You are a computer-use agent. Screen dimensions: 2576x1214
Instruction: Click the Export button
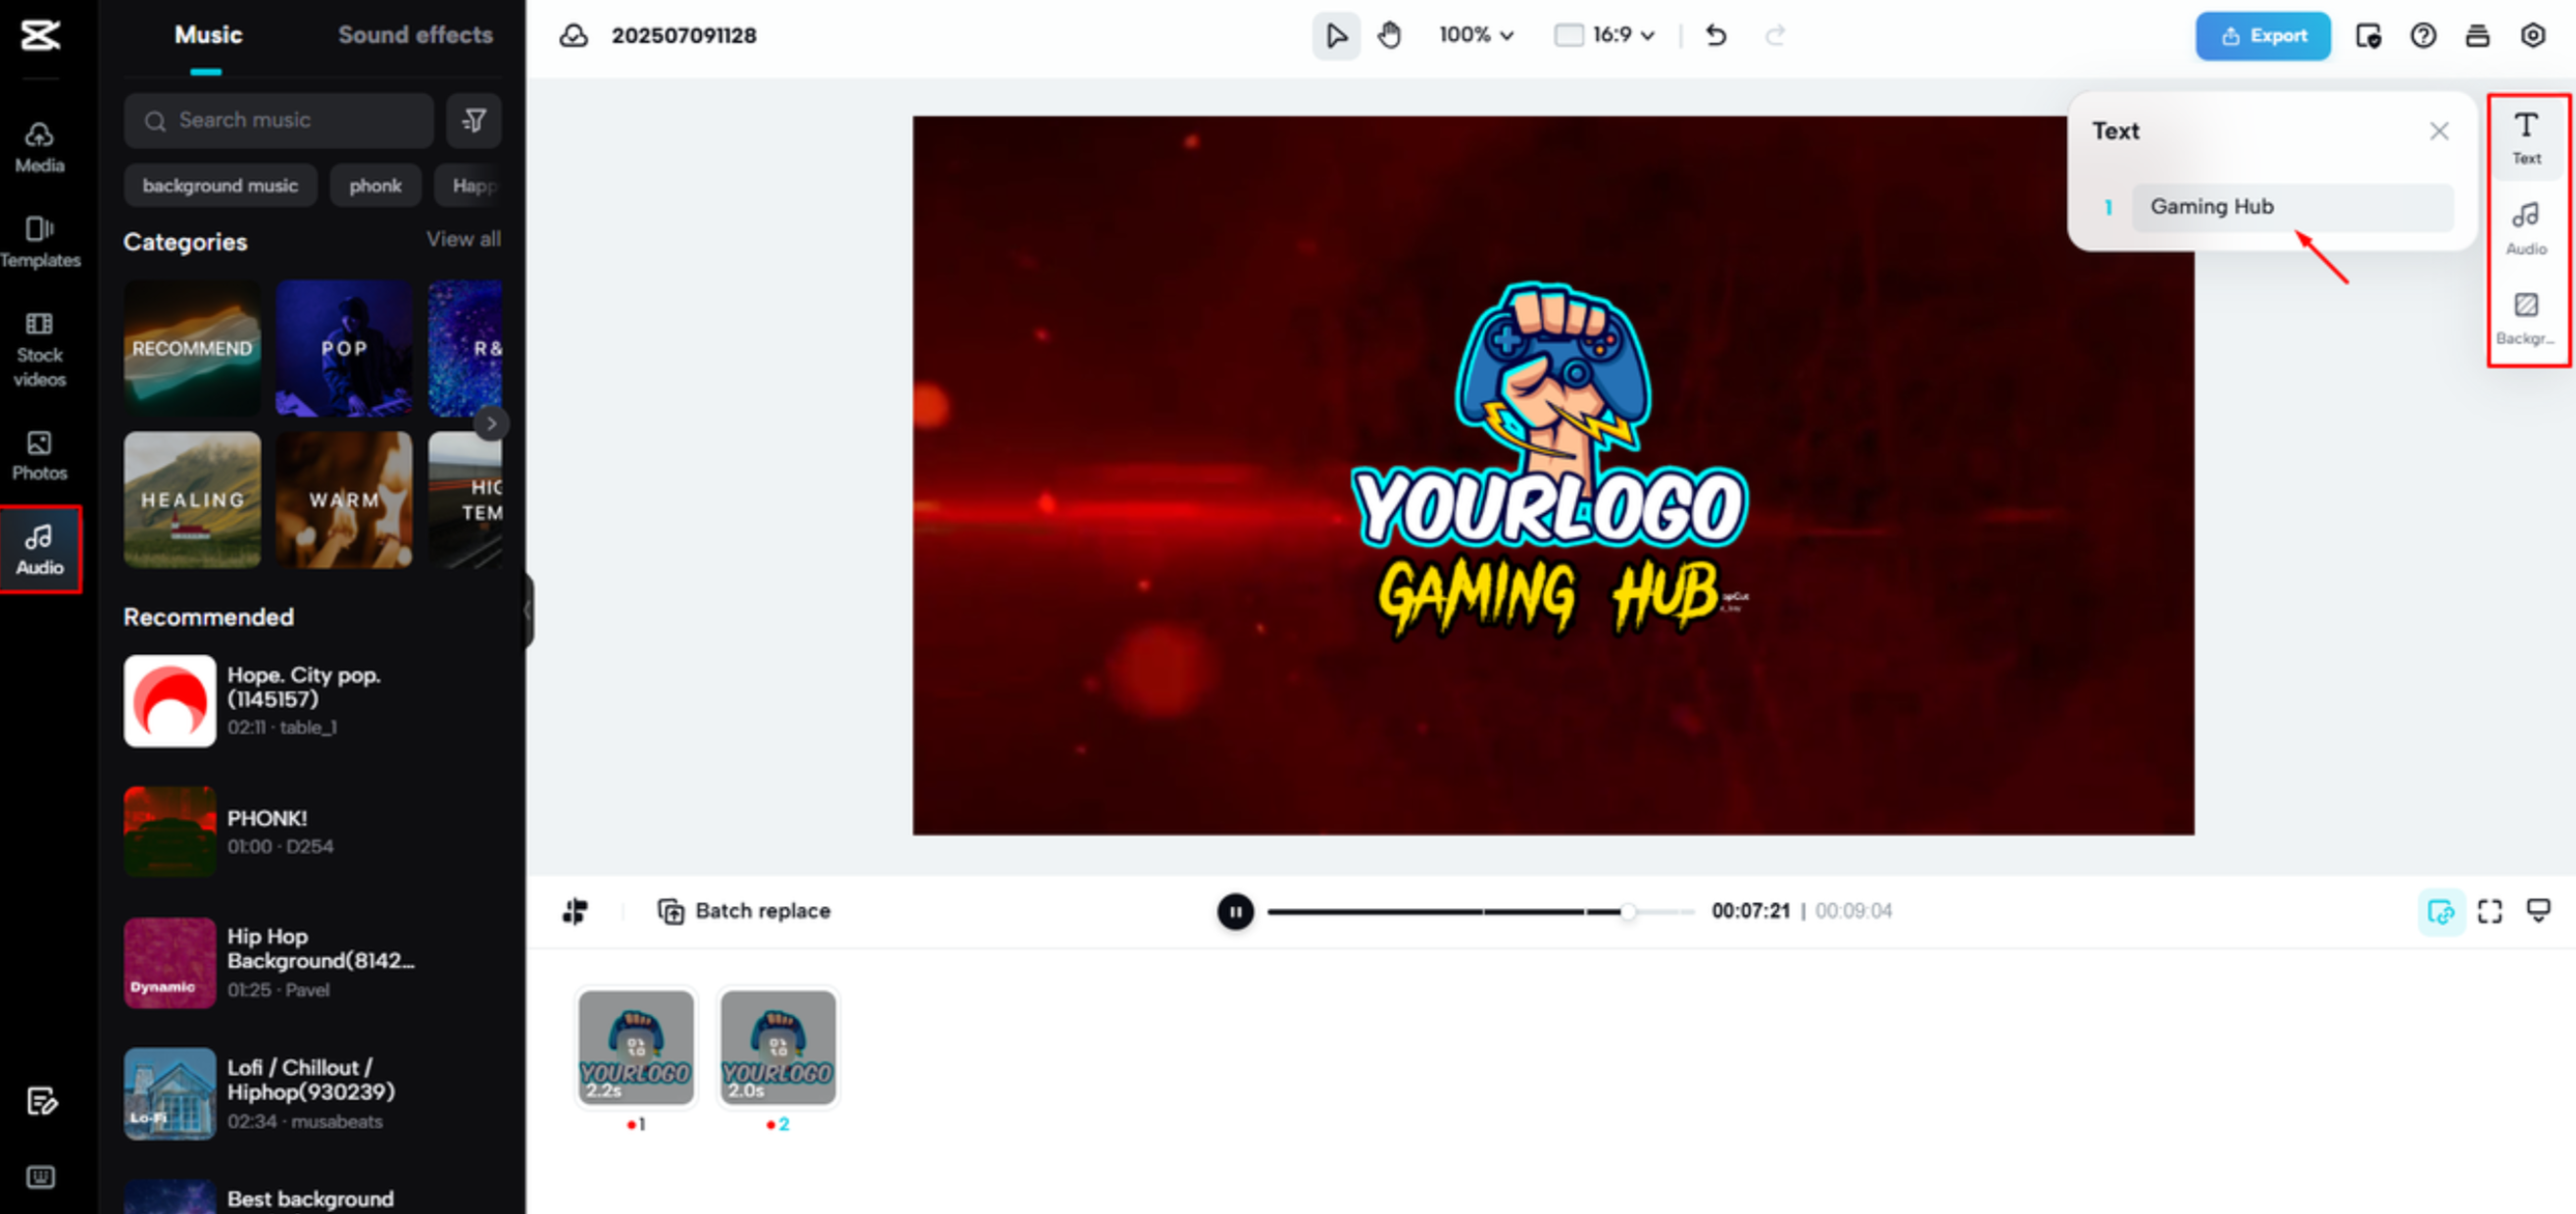[2262, 36]
